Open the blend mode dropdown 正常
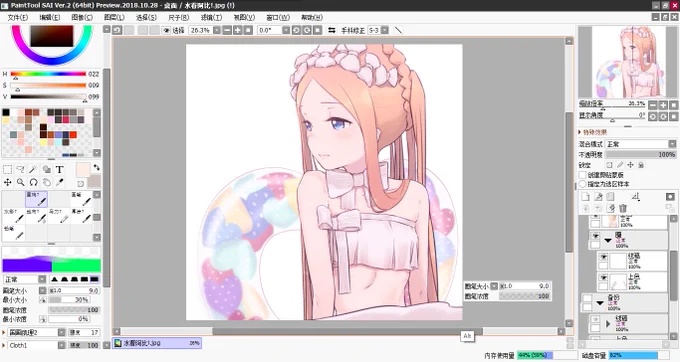This screenshot has width=680, height=362. coord(641,144)
